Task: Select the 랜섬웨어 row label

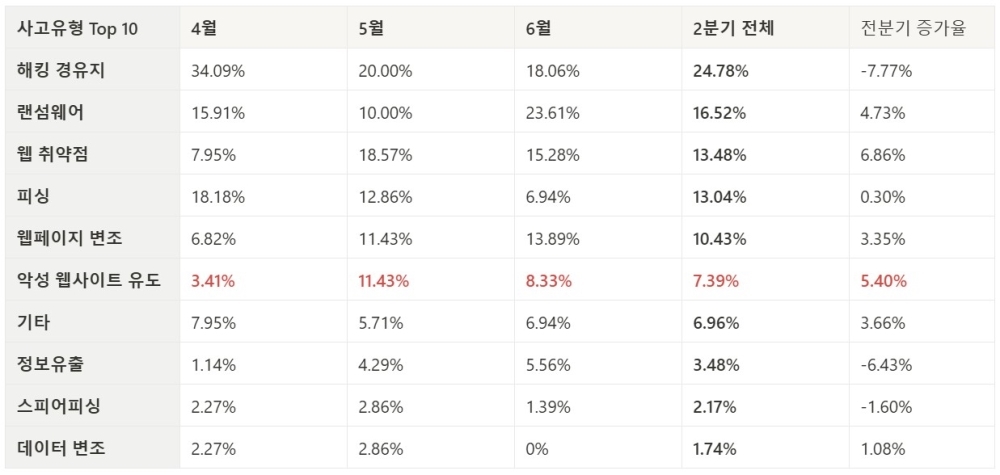Action: (x=50, y=112)
